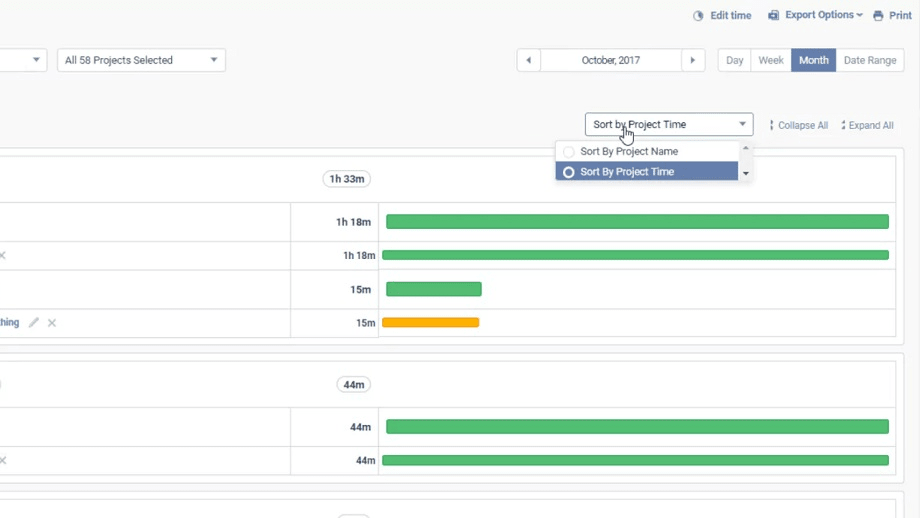
Task: Open the partially visible left dropdown arrow
Action: (x=36, y=60)
